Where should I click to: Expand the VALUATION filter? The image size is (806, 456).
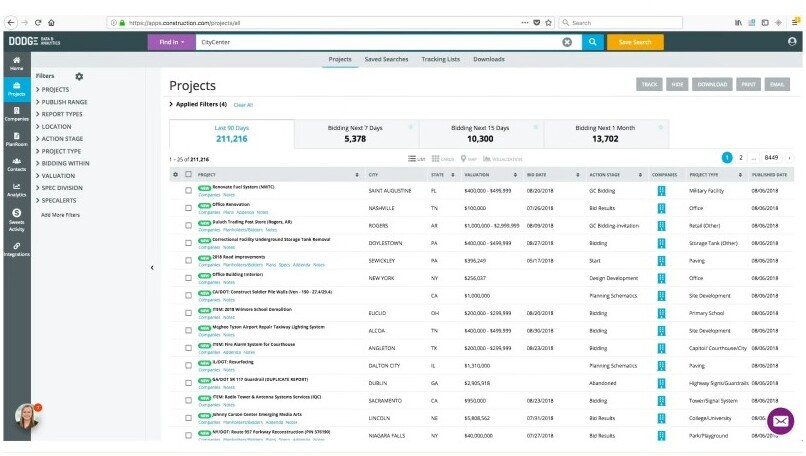pyautogui.click(x=56, y=176)
